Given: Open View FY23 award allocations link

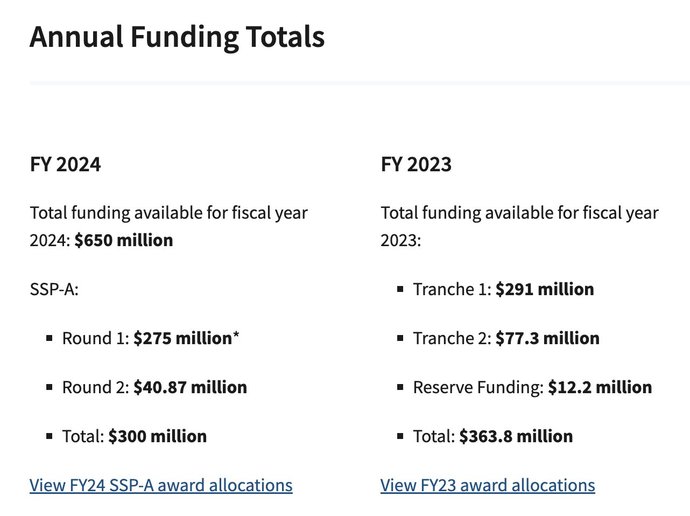Looking at the screenshot, I should (488, 485).
